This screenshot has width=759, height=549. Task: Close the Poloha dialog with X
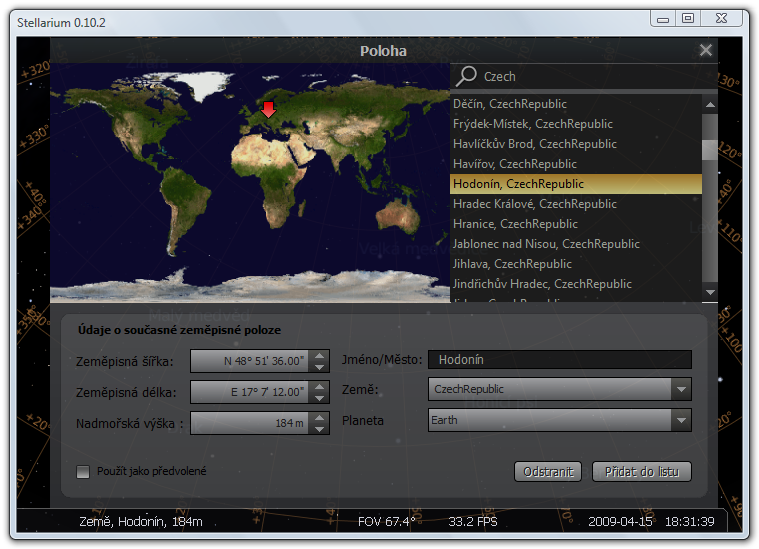705,50
